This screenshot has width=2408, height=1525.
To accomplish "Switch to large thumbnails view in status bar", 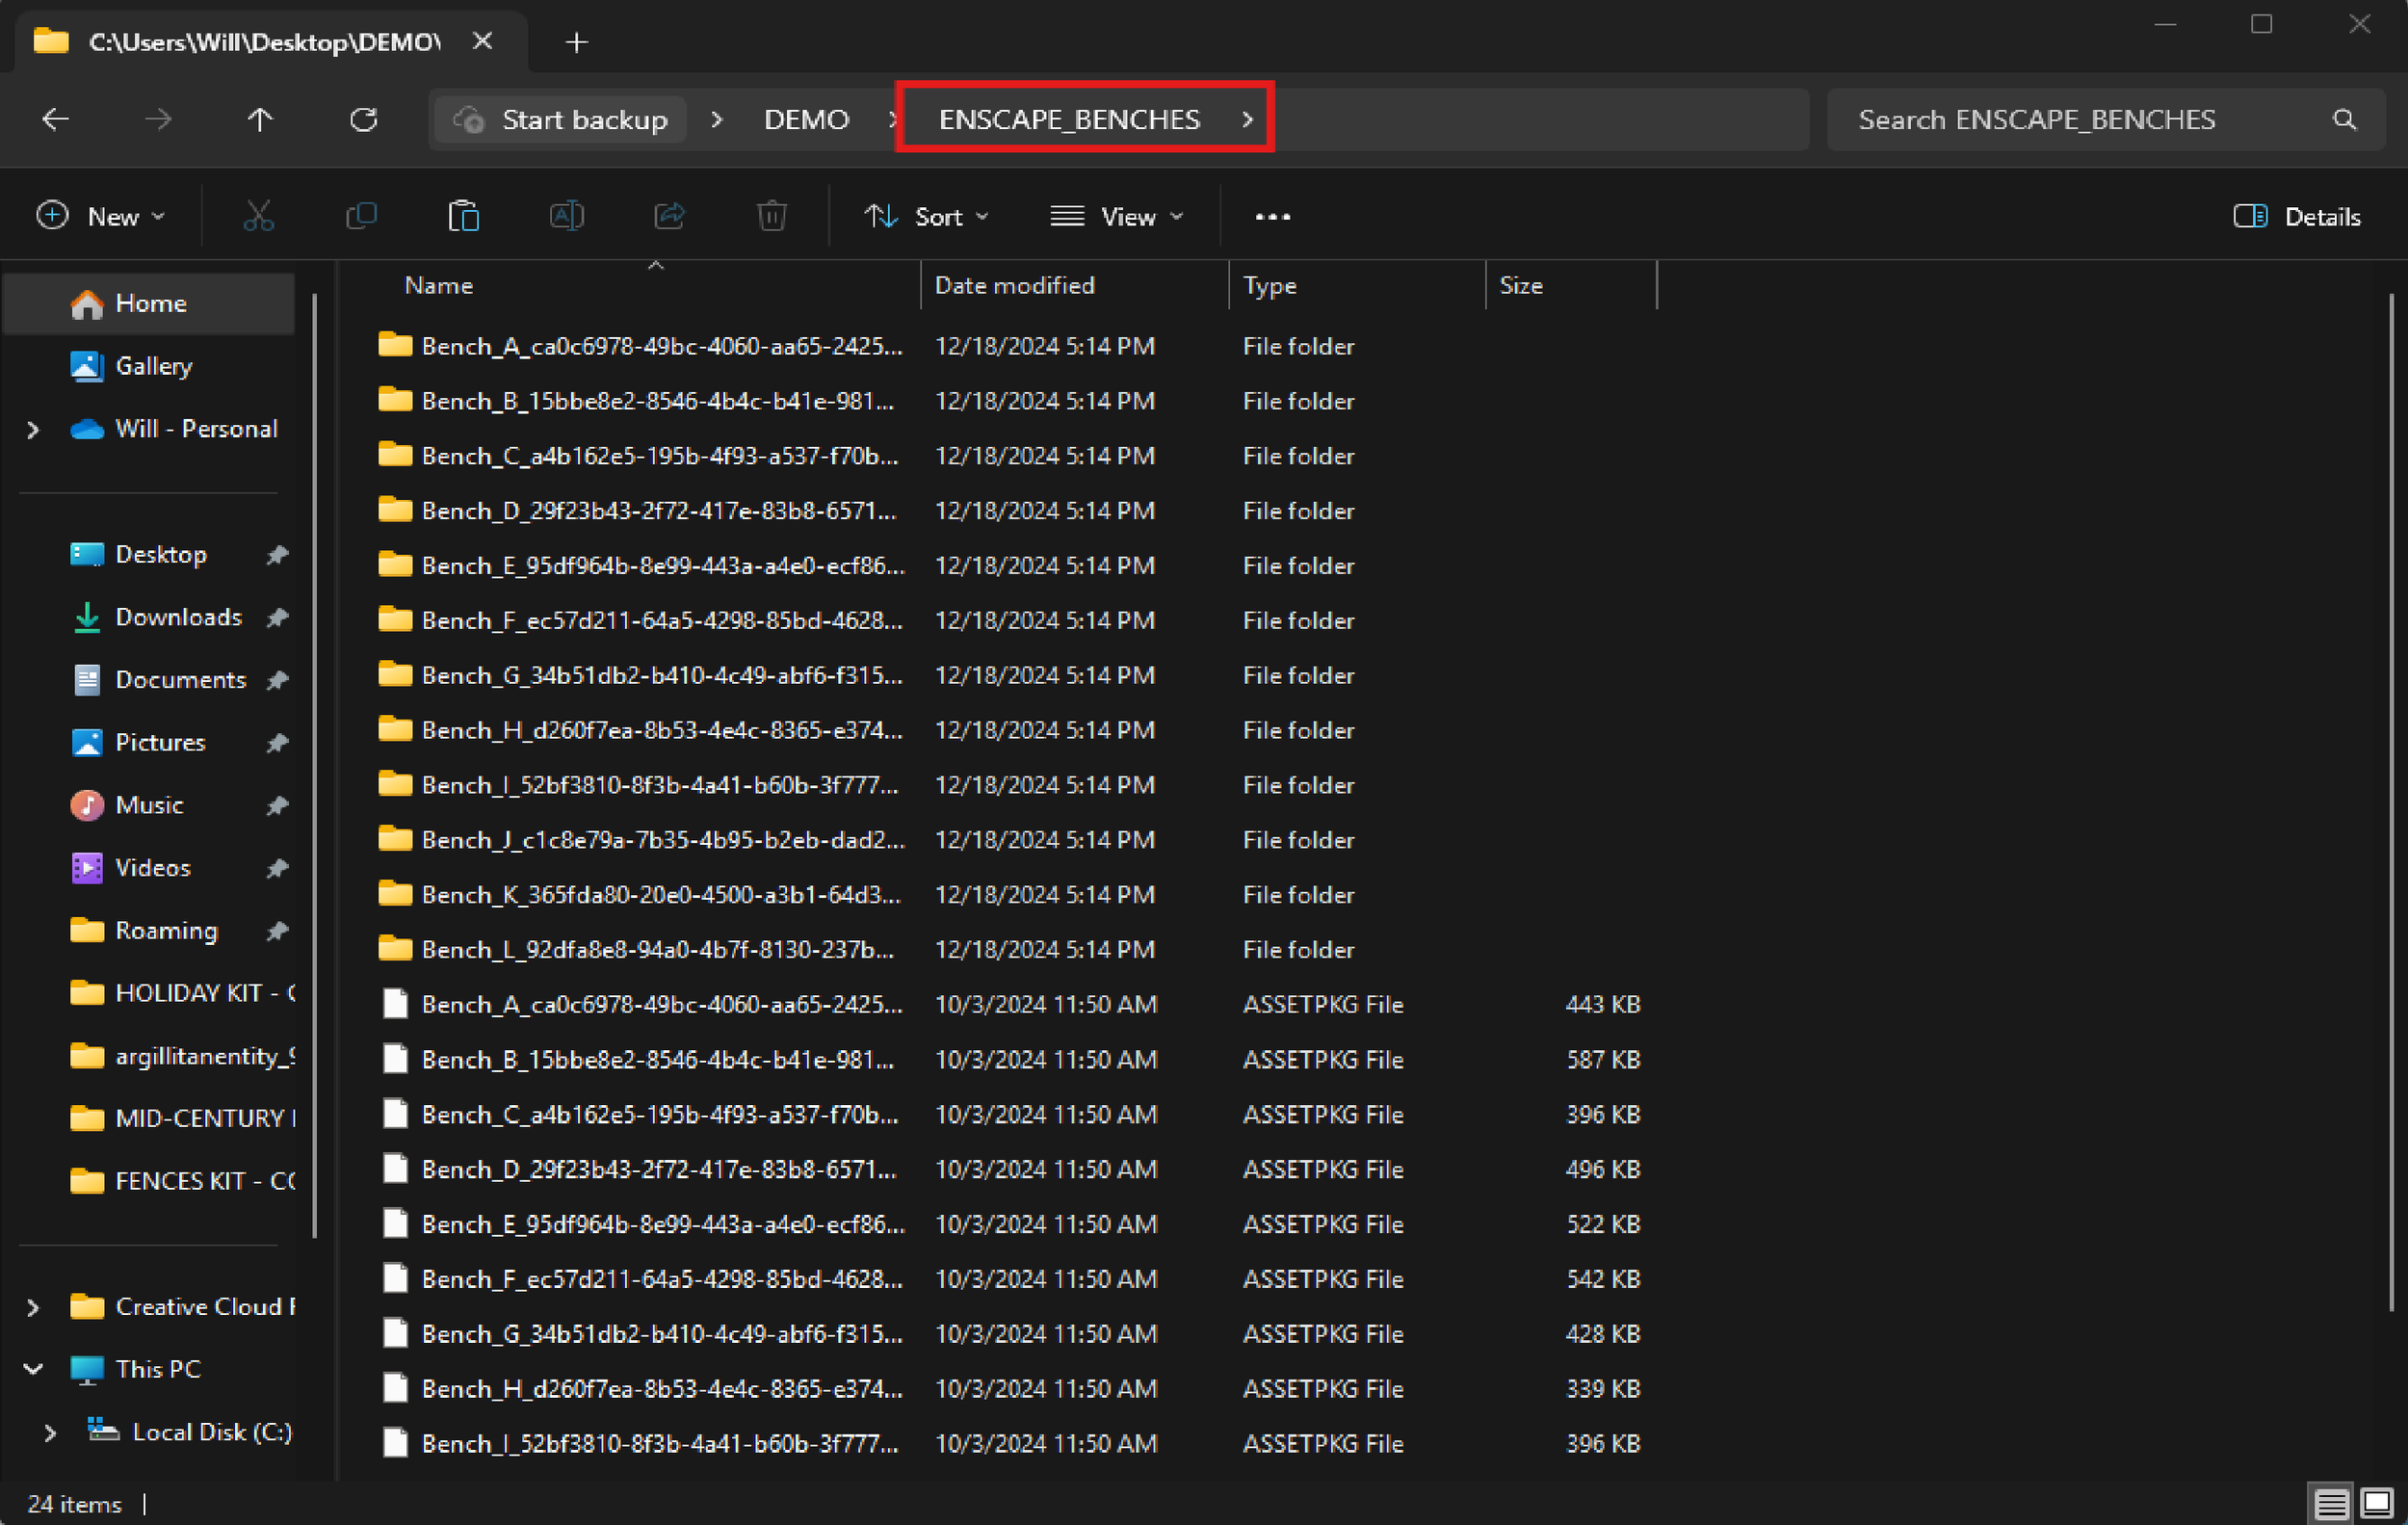I will 2376,1502.
